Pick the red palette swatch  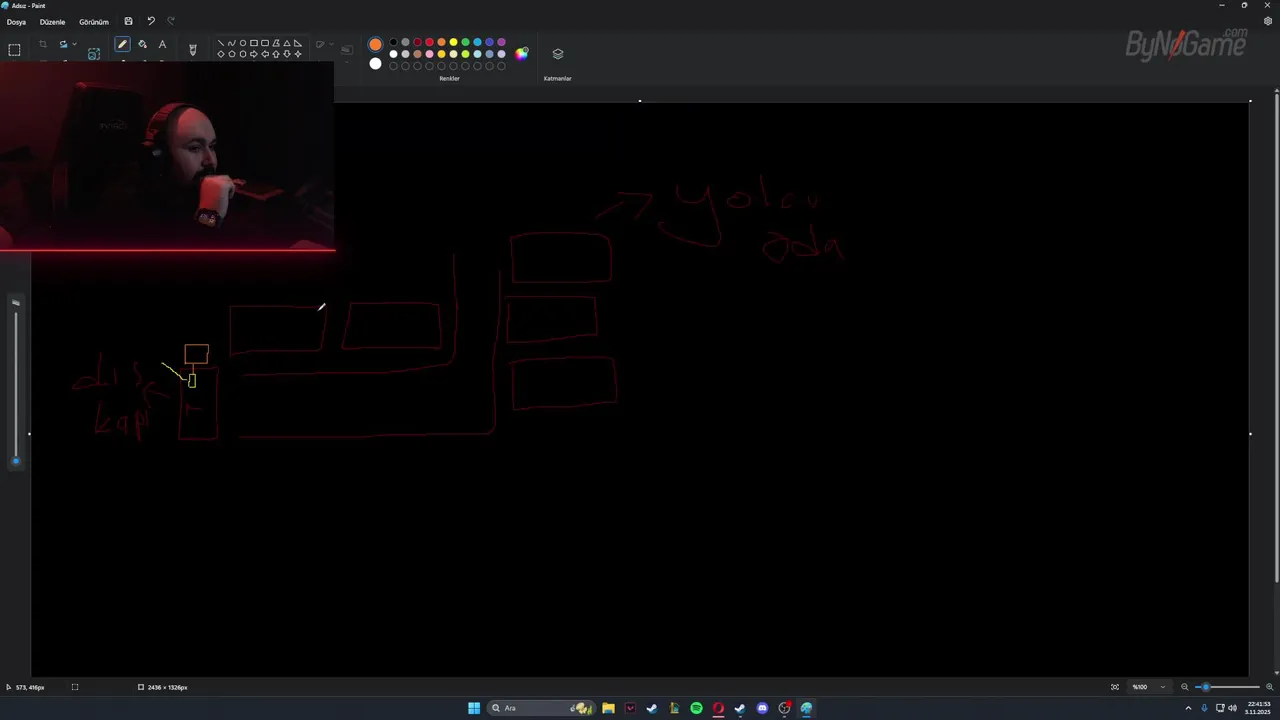(429, 42)
